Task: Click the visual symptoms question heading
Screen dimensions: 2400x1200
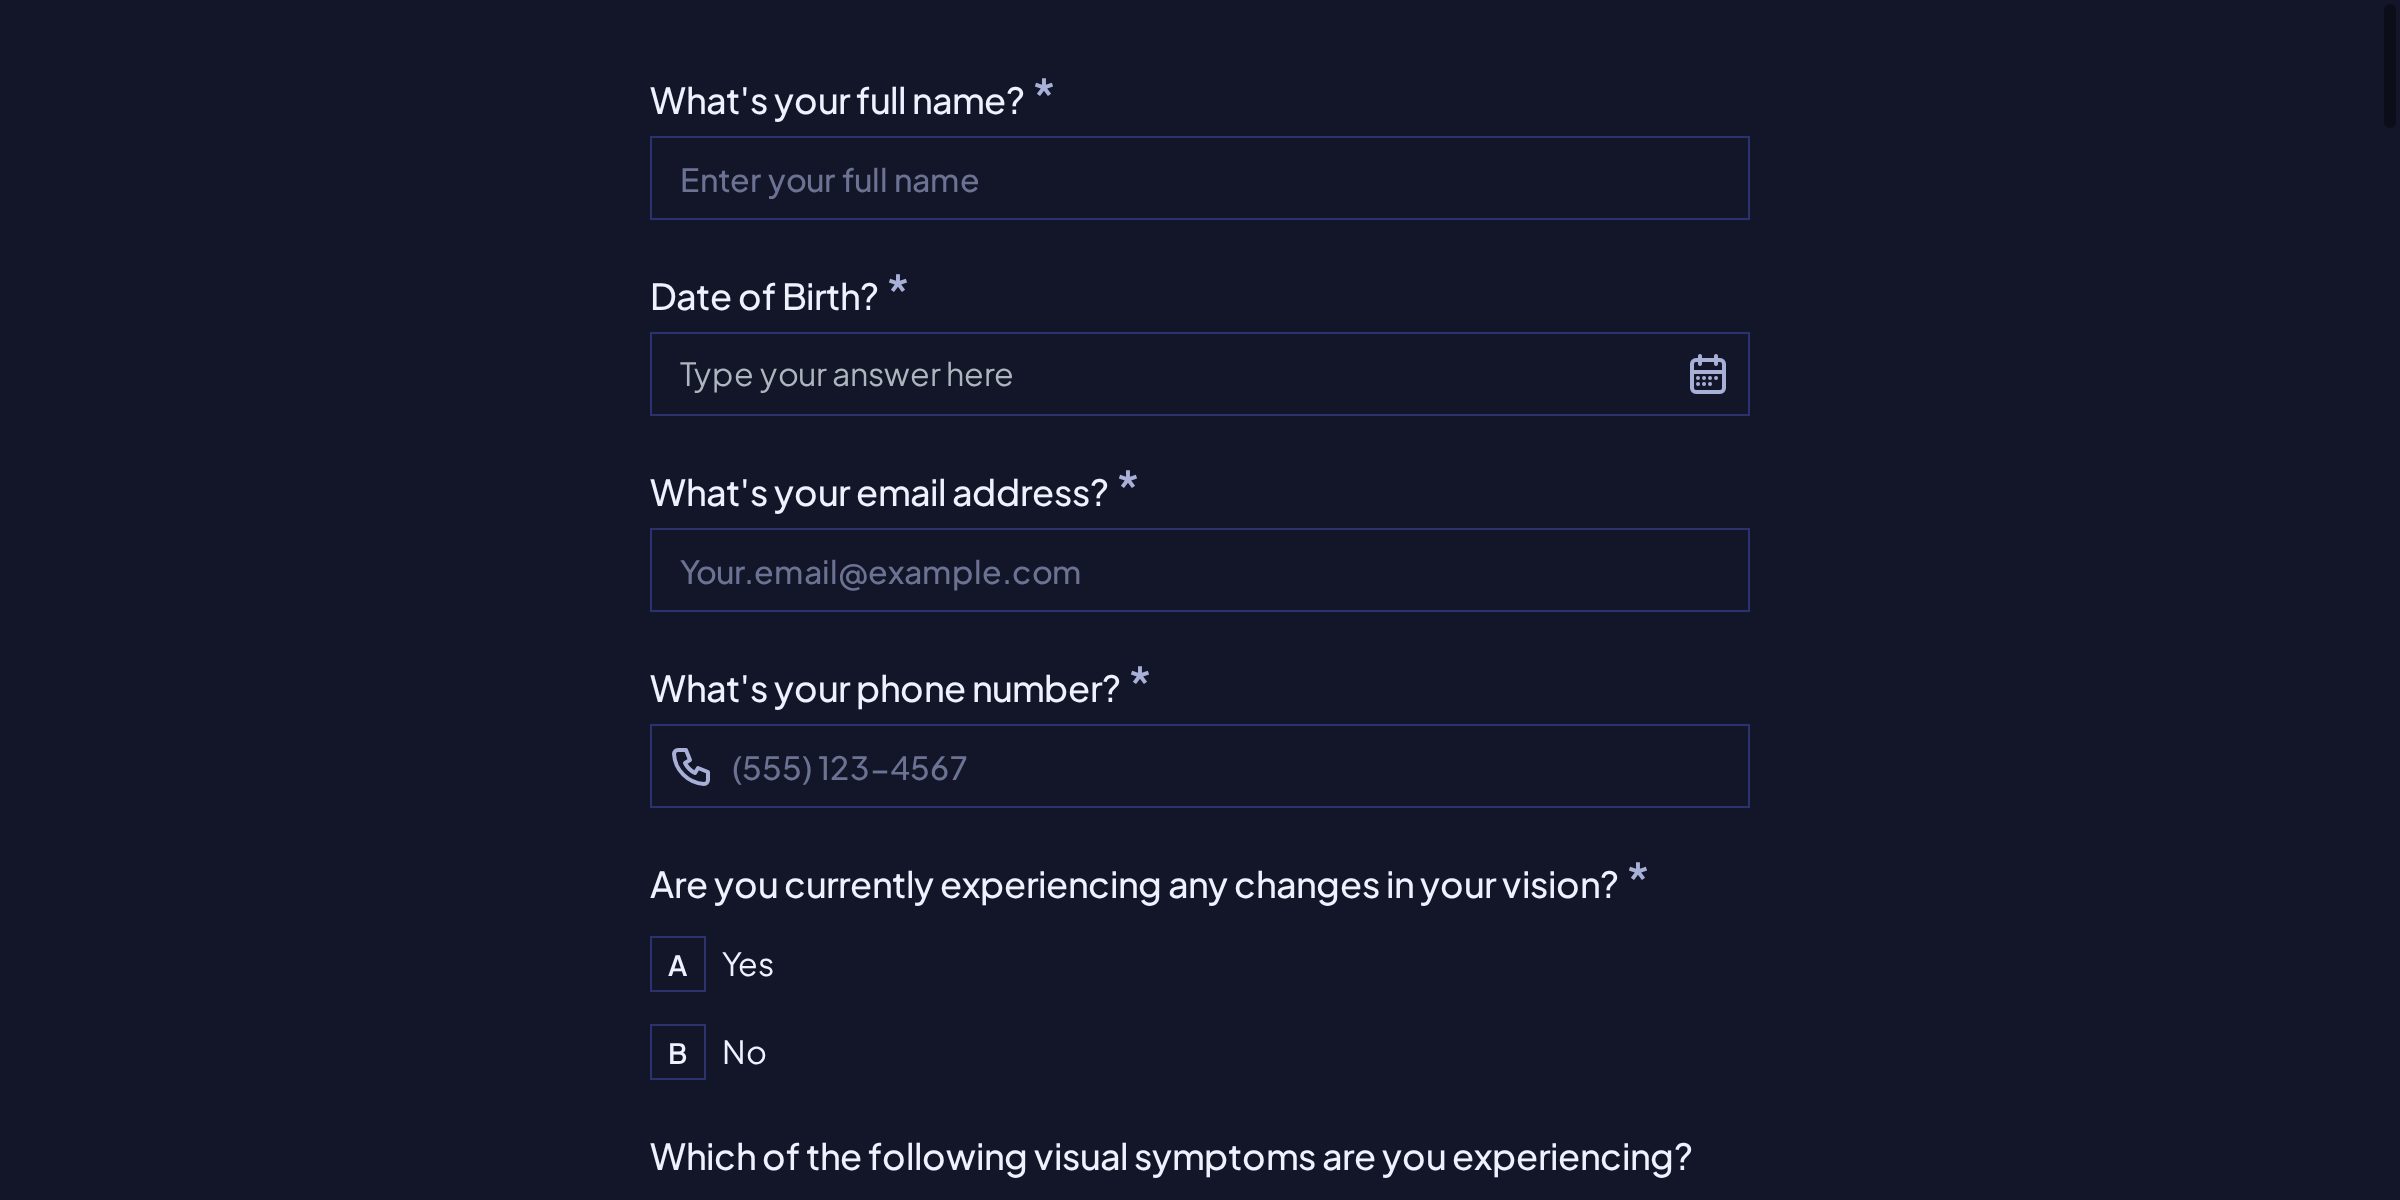Action: (x=1170, y=1156)
